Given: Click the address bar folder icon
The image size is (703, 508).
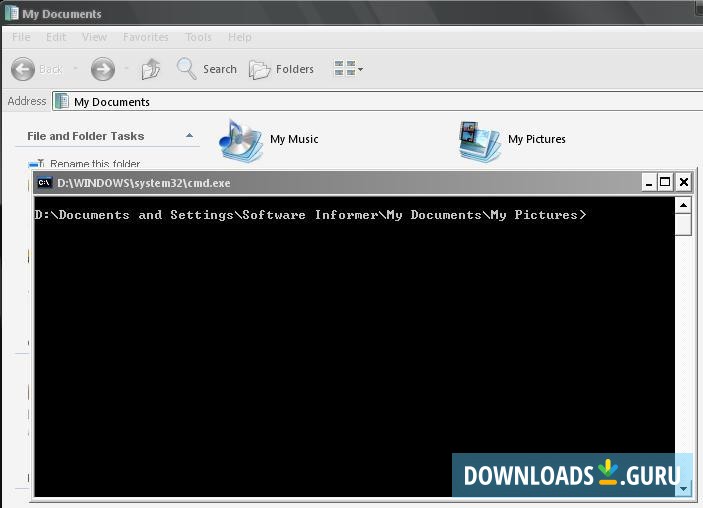Looking at the screenshot, I should 62,101.
